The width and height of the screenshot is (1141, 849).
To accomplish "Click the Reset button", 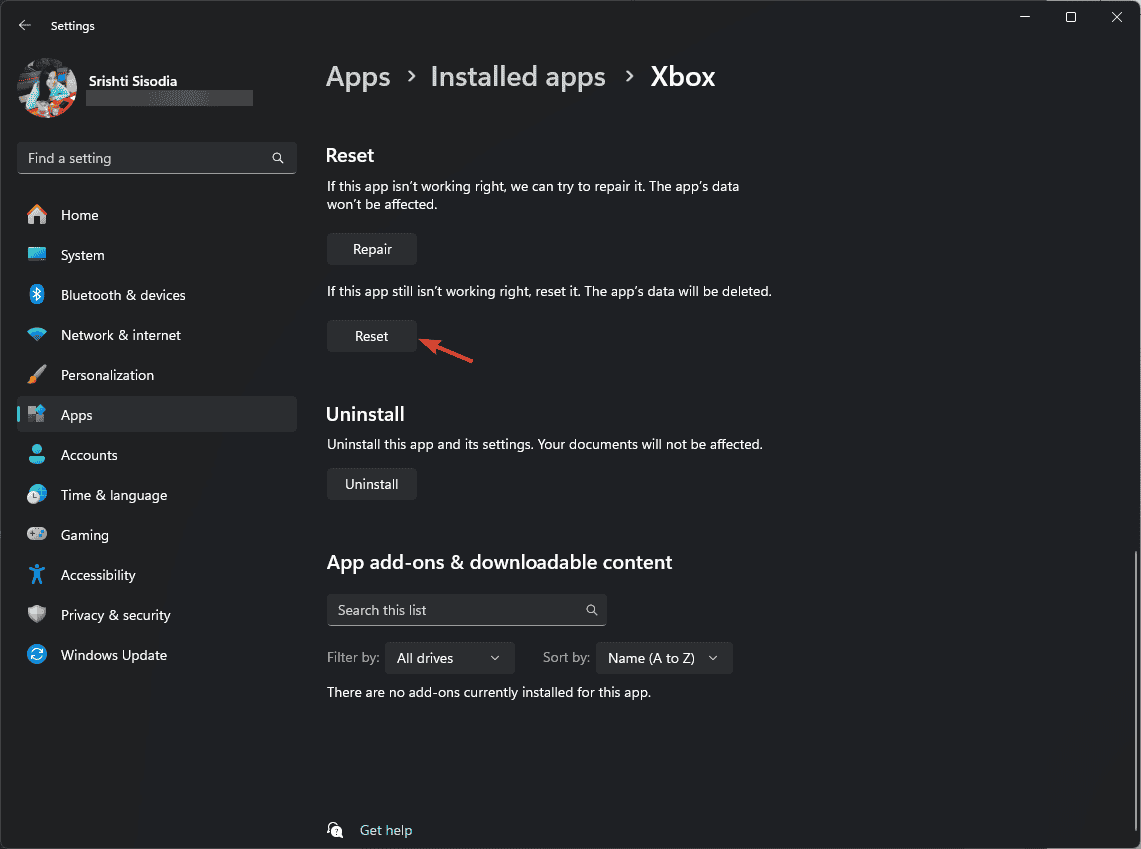I will coord(372,336).
